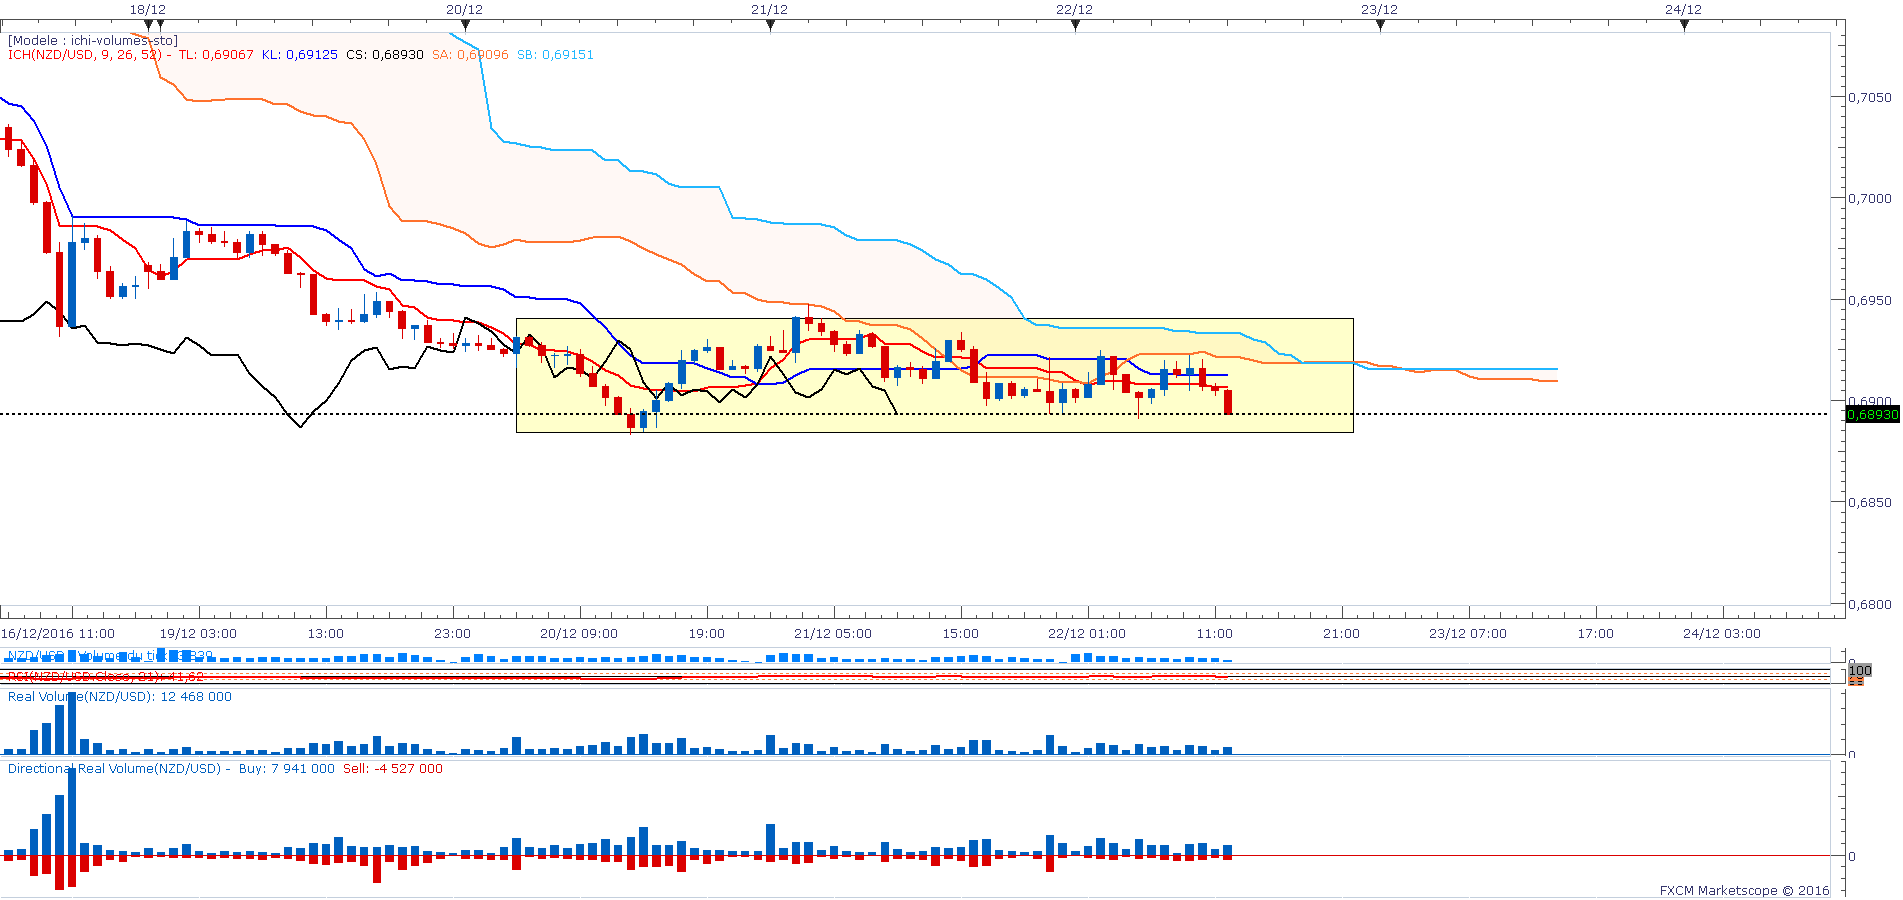Click the 'KL: 0,69125' Kijun value
The width and height of the screenshot is (1903, 900).
point(300,55)
